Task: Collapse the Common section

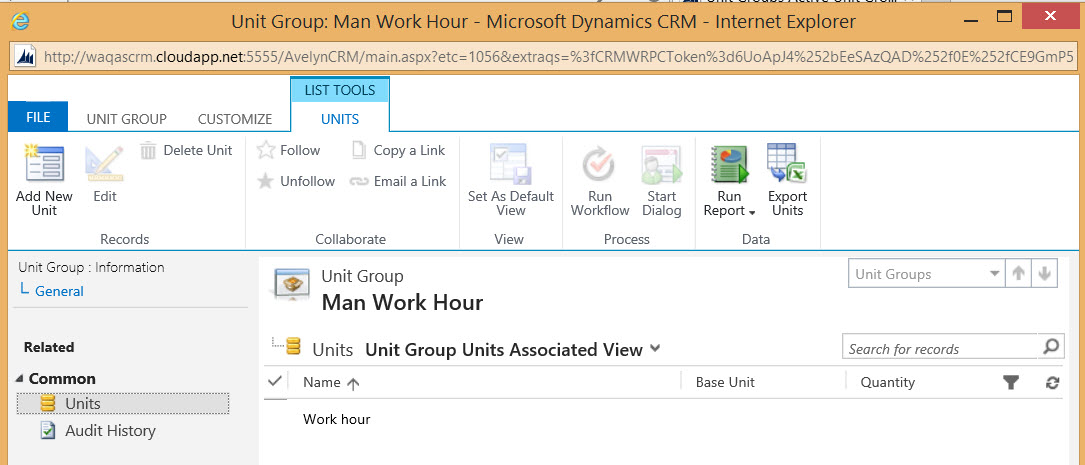Action: pos(19,379)
